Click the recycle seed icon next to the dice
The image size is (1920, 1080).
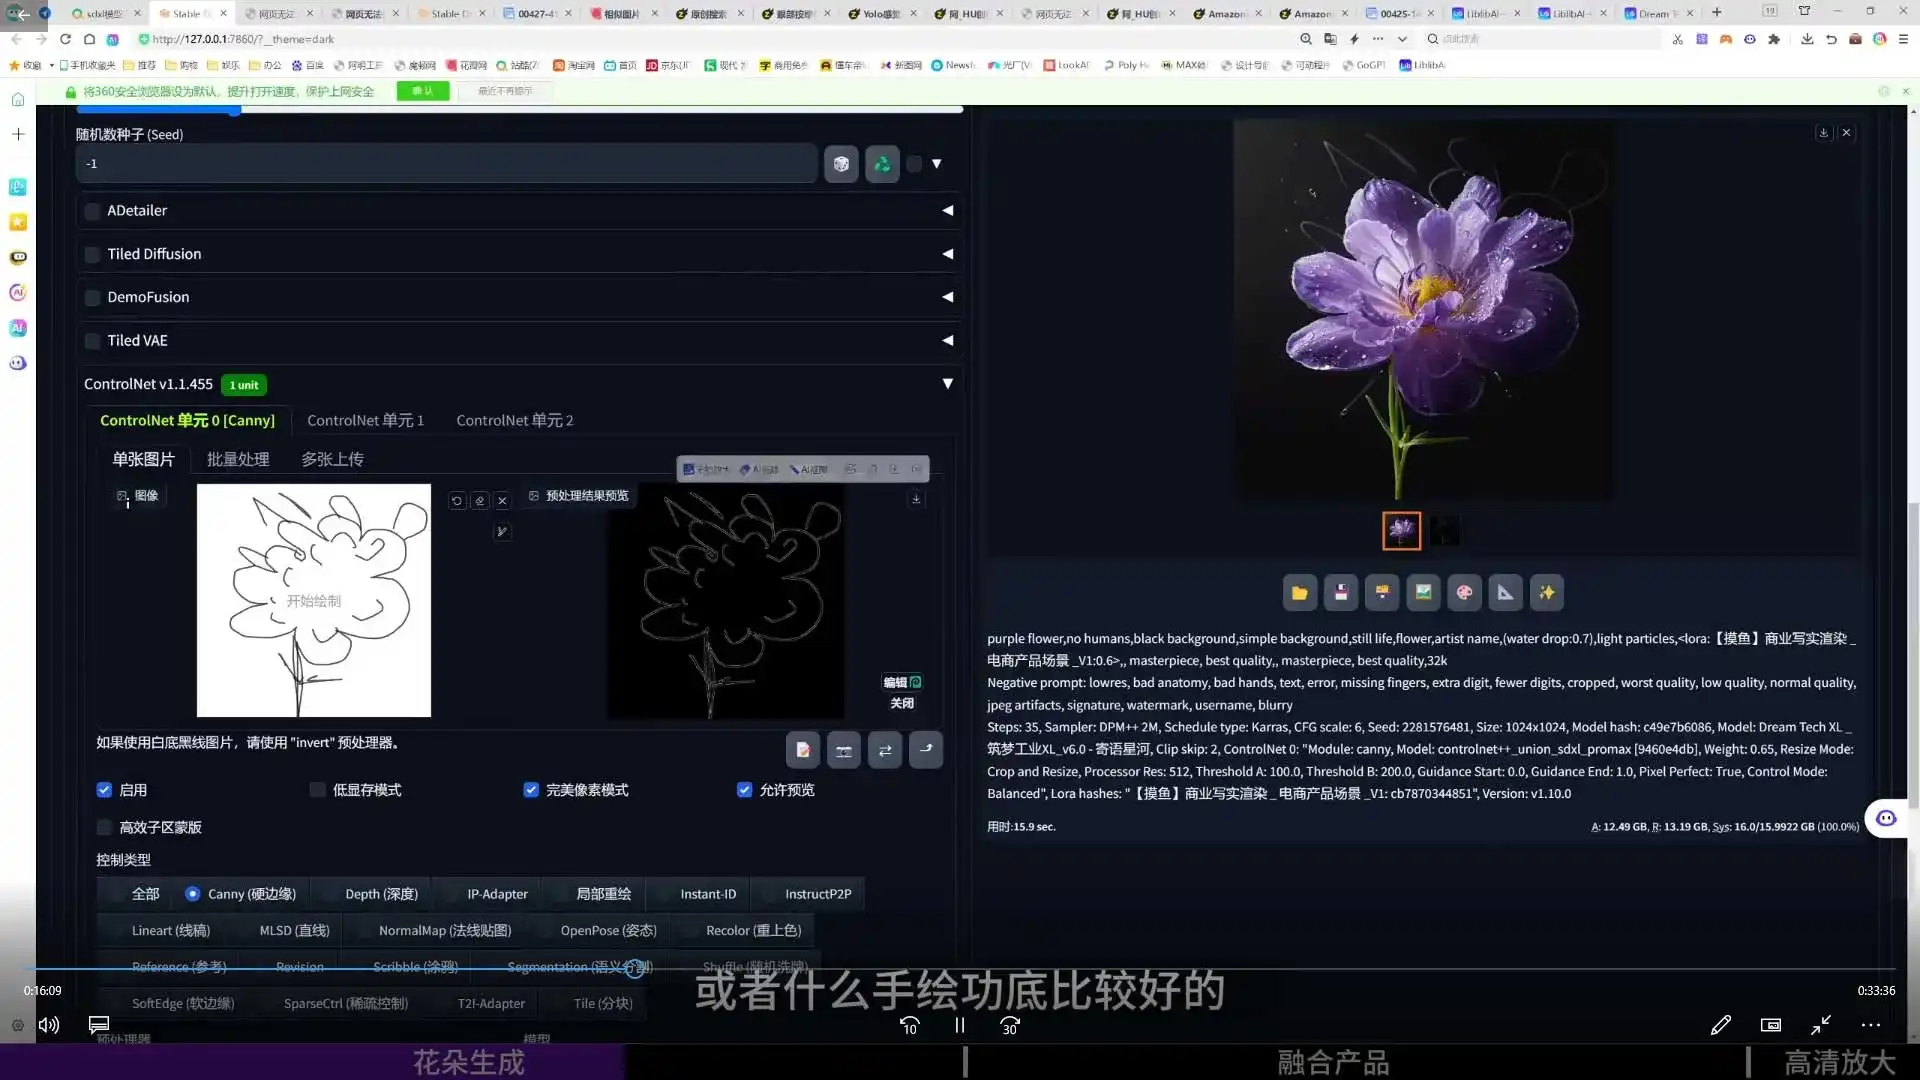pyautogui.click(x=882, y=164)
